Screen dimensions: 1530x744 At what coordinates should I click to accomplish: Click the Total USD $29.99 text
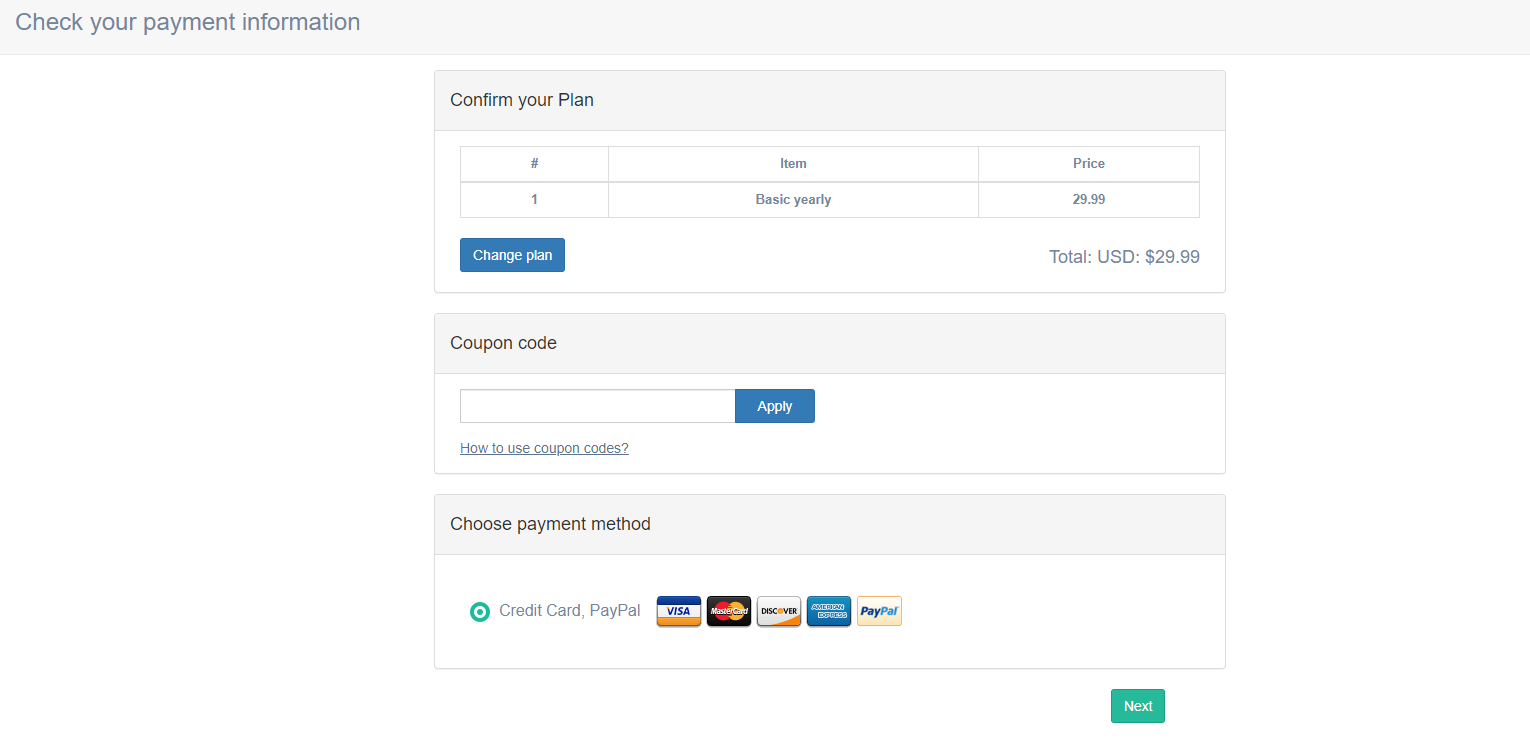[x=1124, y=256]
